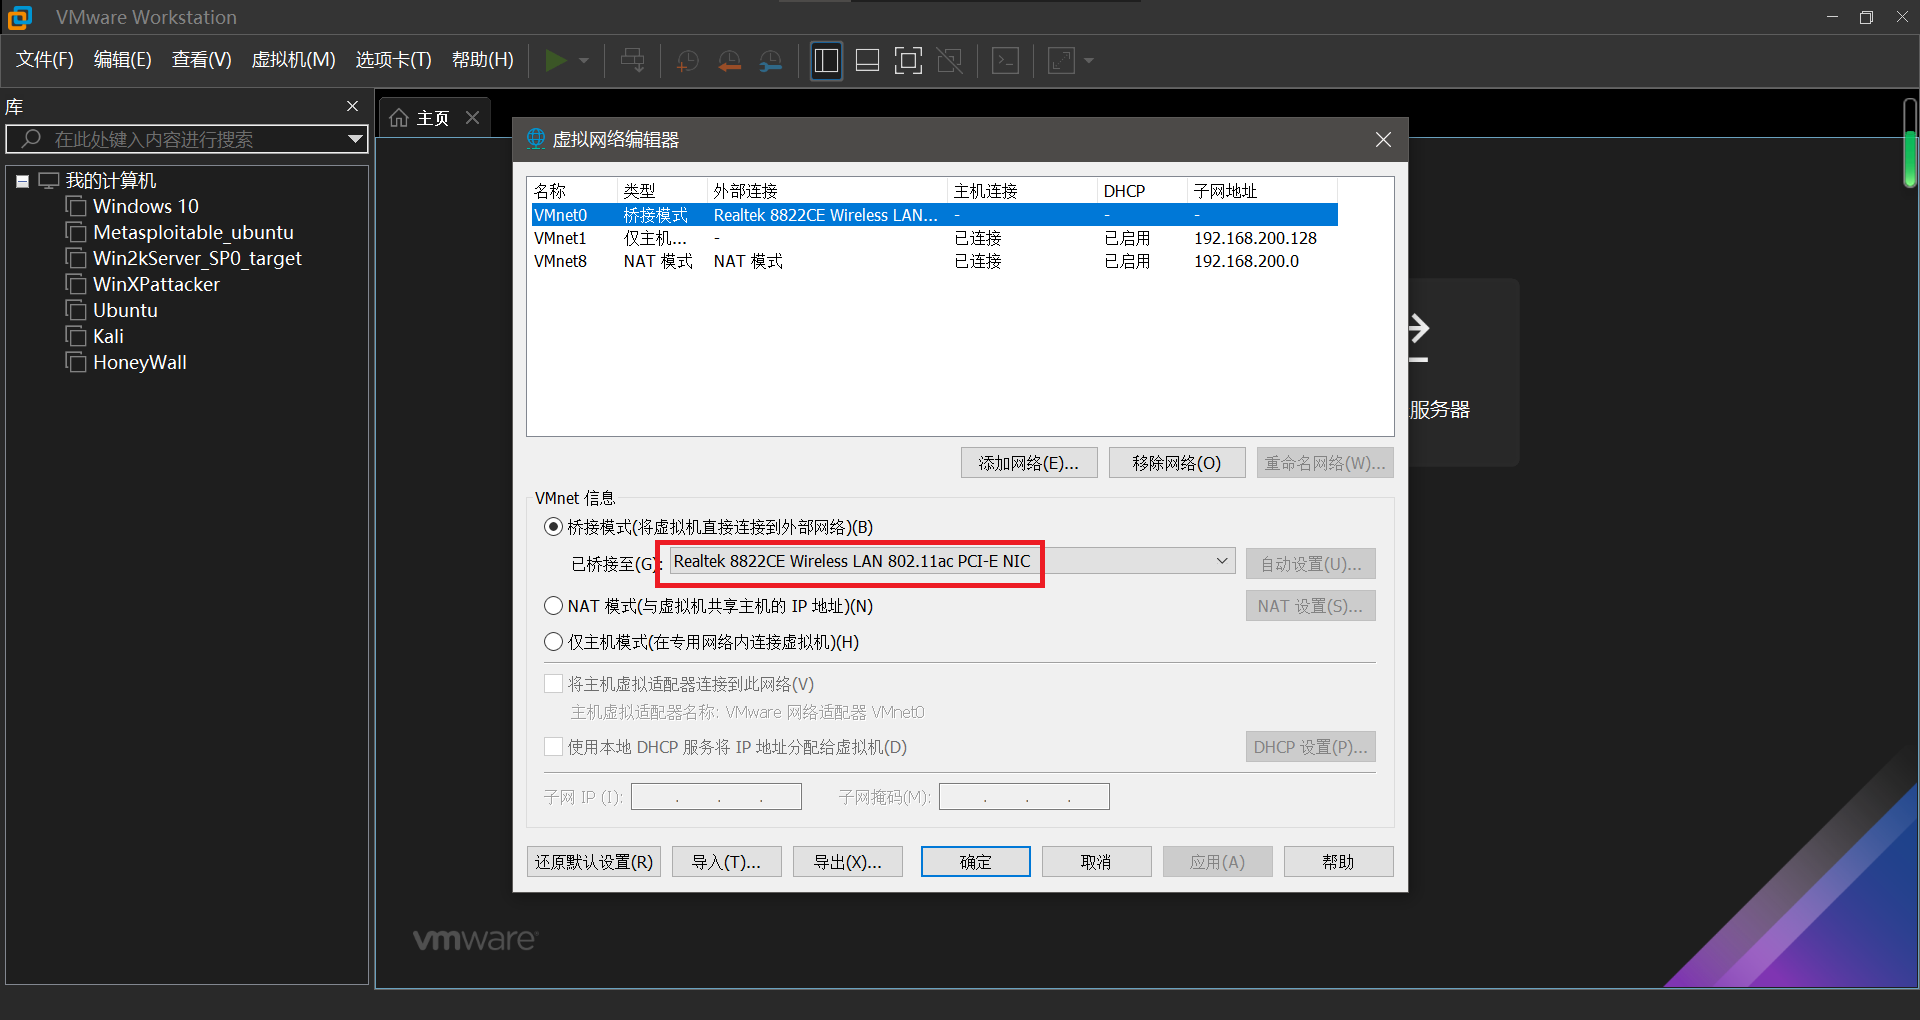Open the 选项卡(T) menu
The image size is (1920, 1020).
(393, 60)
